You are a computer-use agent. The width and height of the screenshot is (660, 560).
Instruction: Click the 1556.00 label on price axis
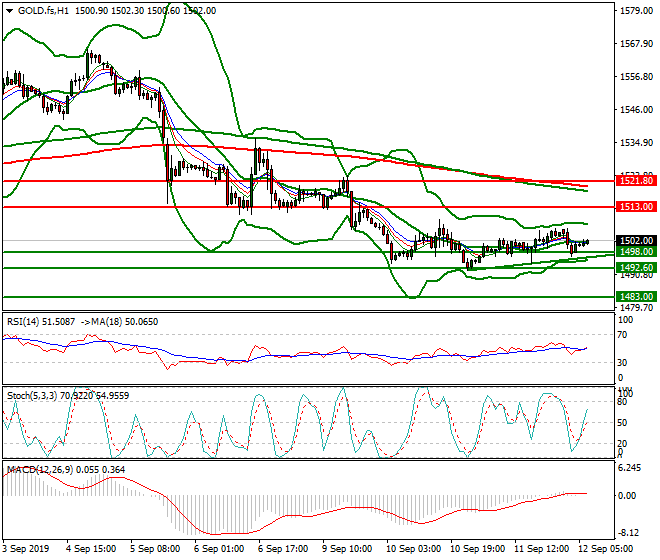point(636,77)
